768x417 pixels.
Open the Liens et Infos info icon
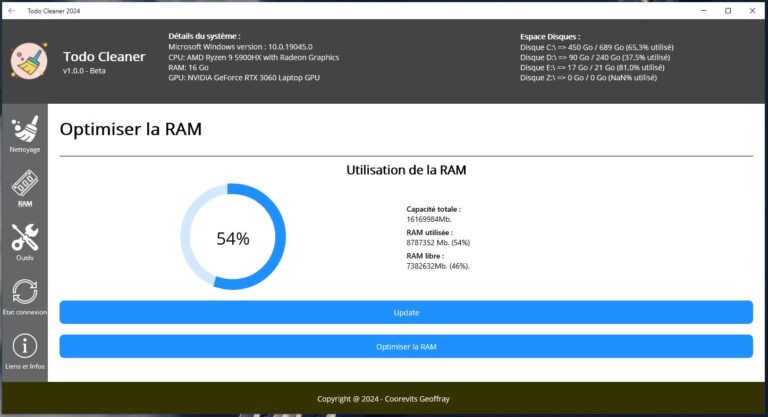tap(25, 346)
